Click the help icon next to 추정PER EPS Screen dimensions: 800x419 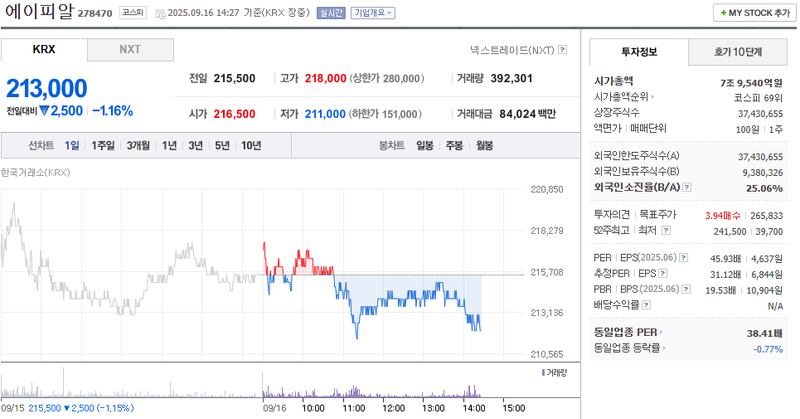point(663,274)
